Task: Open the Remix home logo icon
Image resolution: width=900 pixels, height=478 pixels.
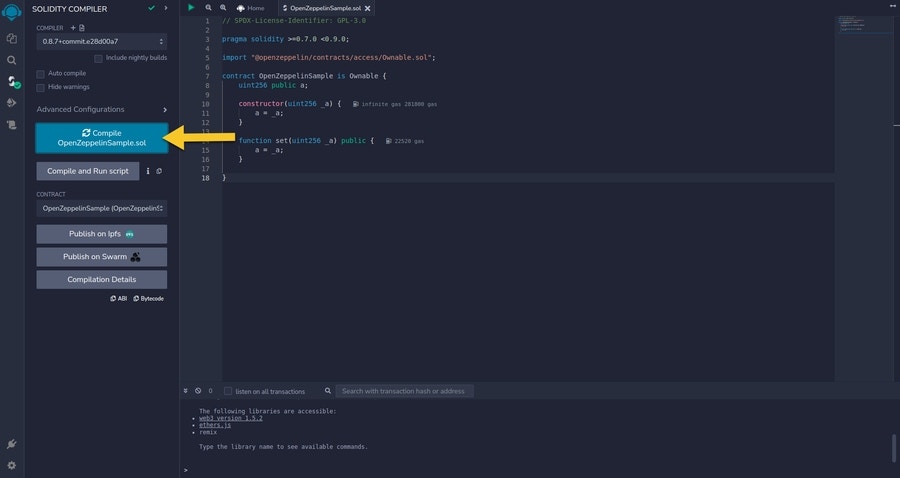Action: pyautogui.click(x=11, y=11)
